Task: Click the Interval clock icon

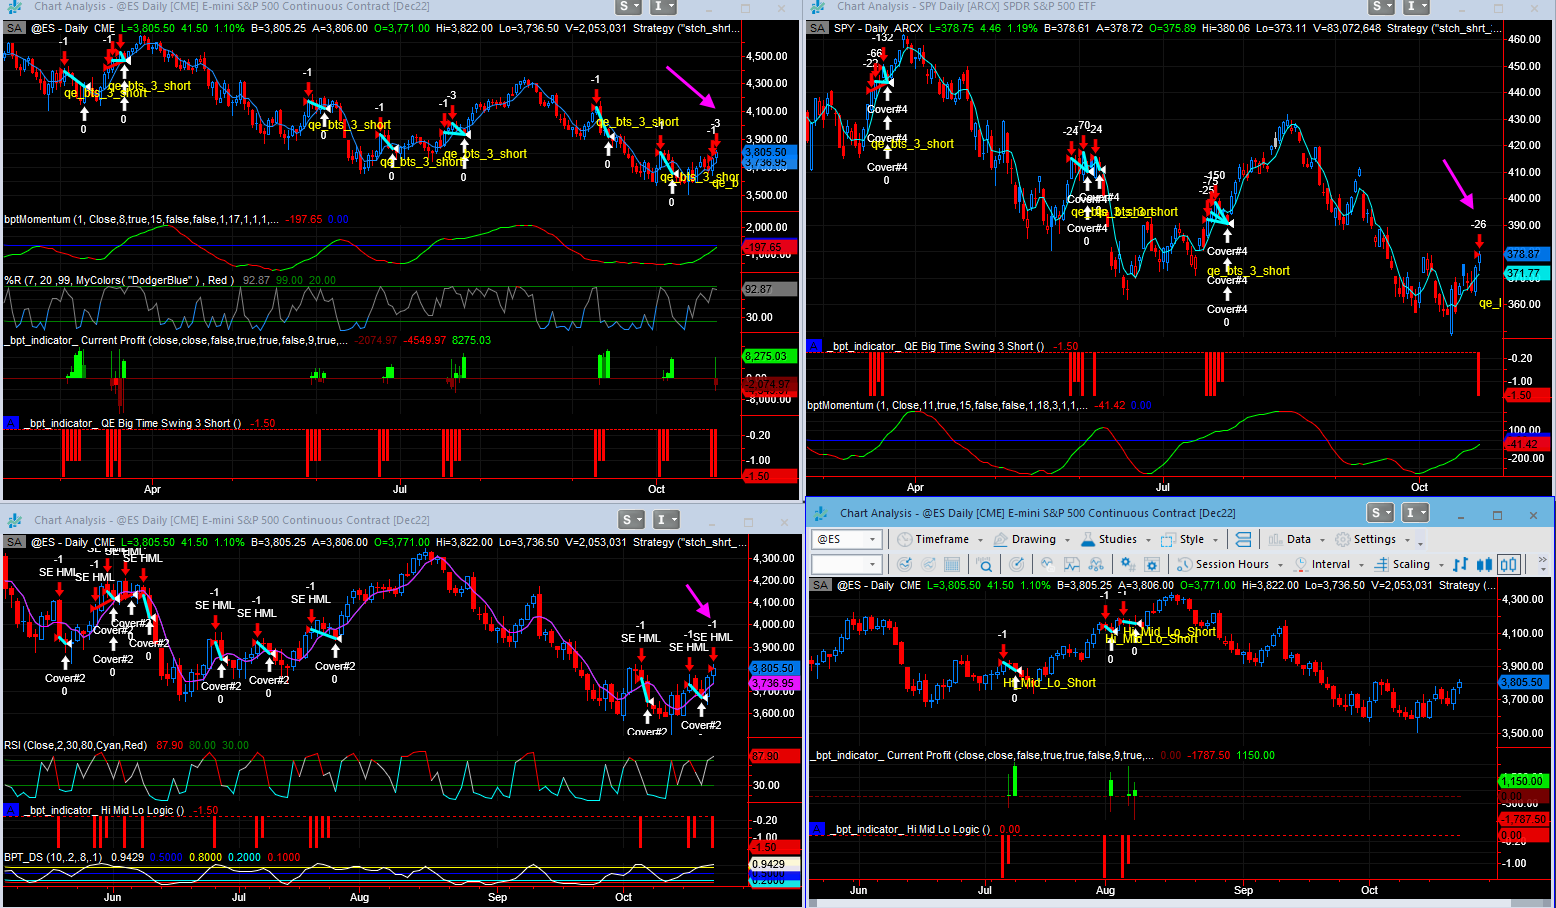Action: (1301, 564)
